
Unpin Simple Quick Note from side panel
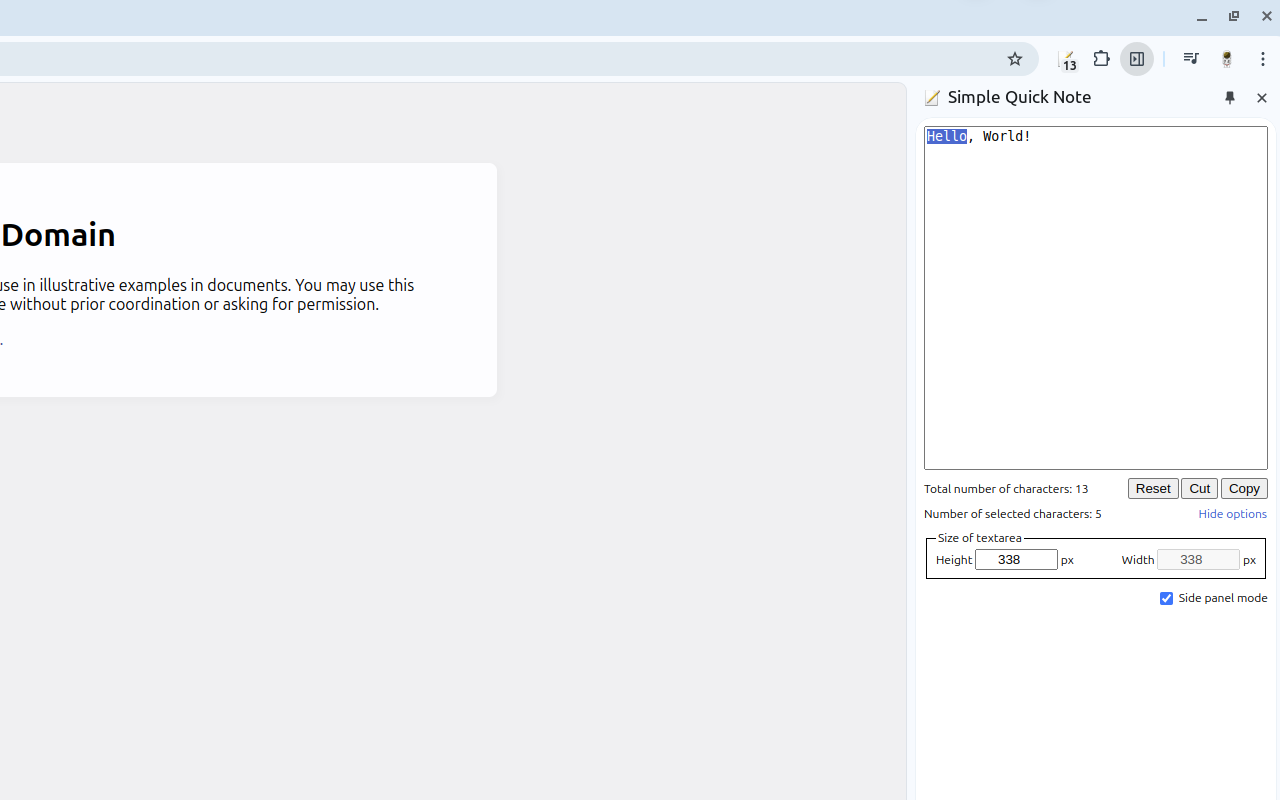pyautogui.click(x=1230, y=98)
